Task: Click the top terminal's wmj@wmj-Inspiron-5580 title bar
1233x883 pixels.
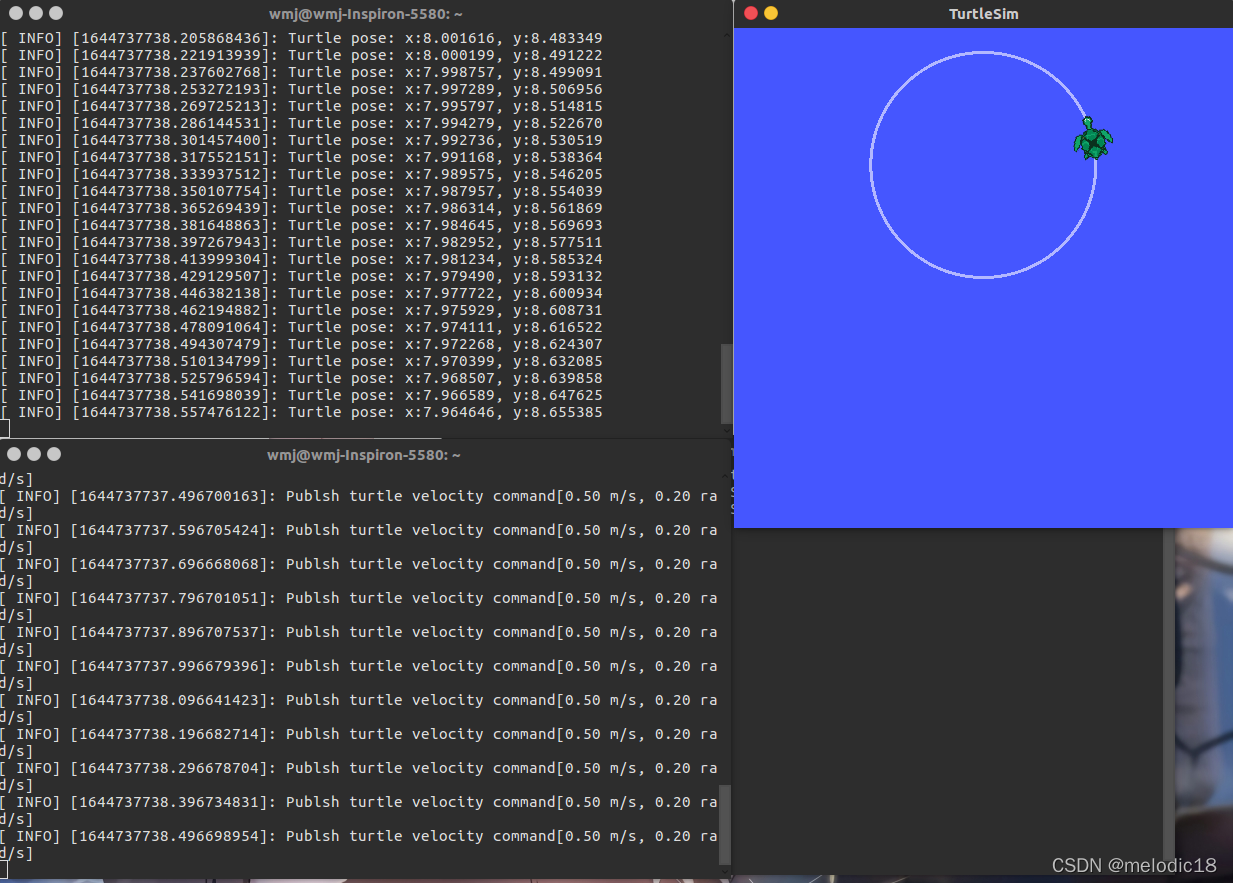Action: tap(365, 14)
